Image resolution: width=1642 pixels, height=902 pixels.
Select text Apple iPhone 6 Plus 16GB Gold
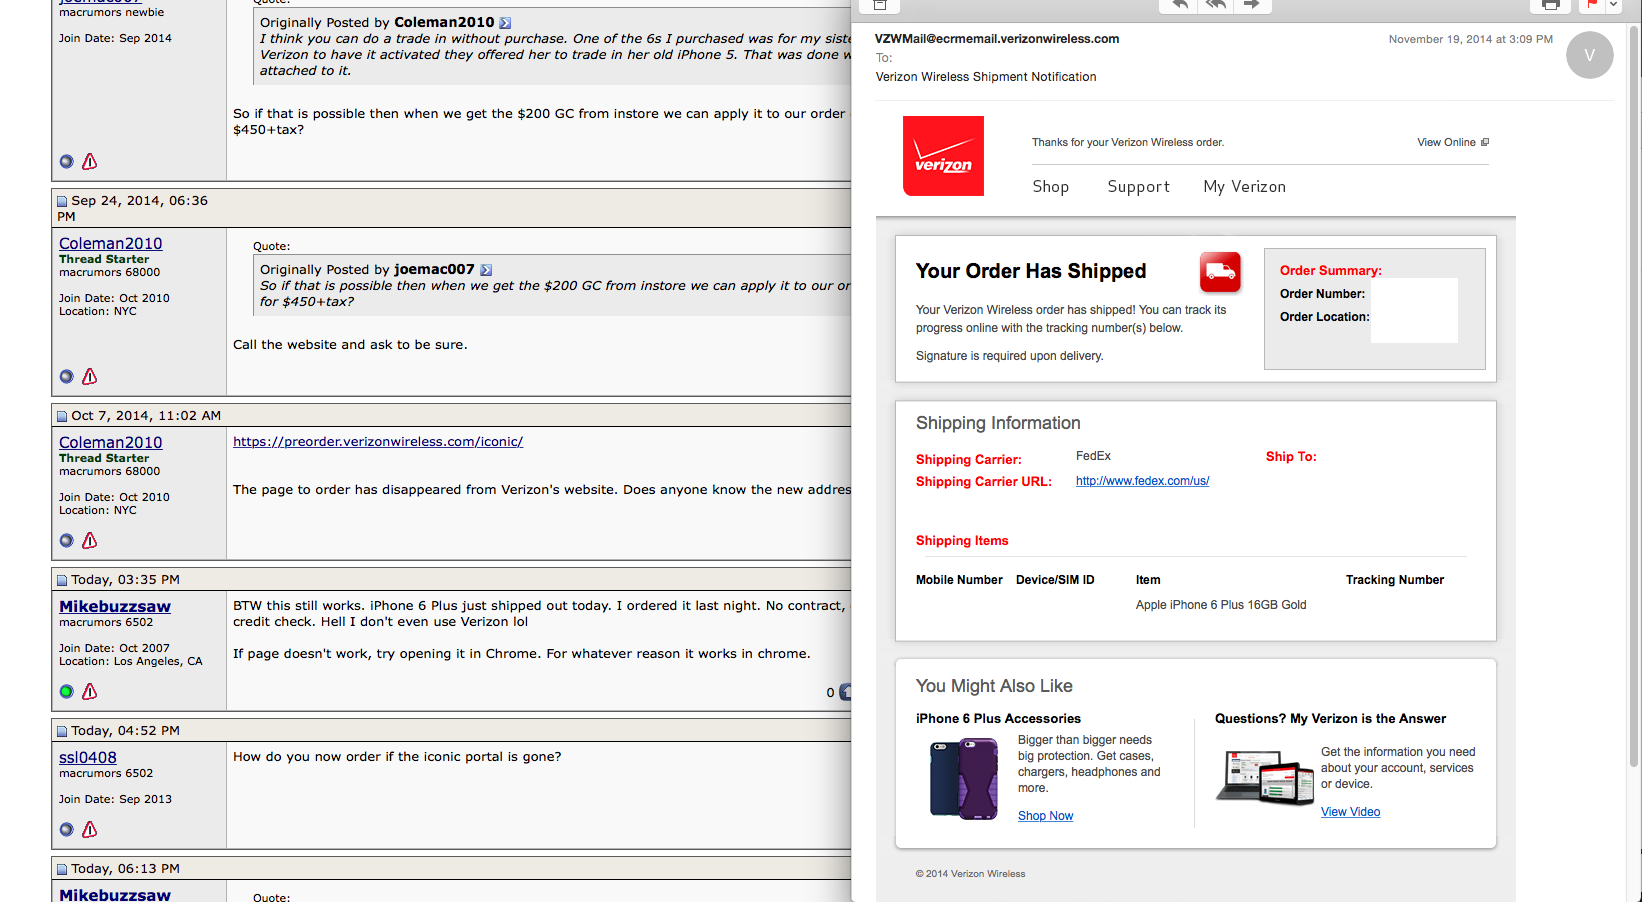tap(1221, 605)
